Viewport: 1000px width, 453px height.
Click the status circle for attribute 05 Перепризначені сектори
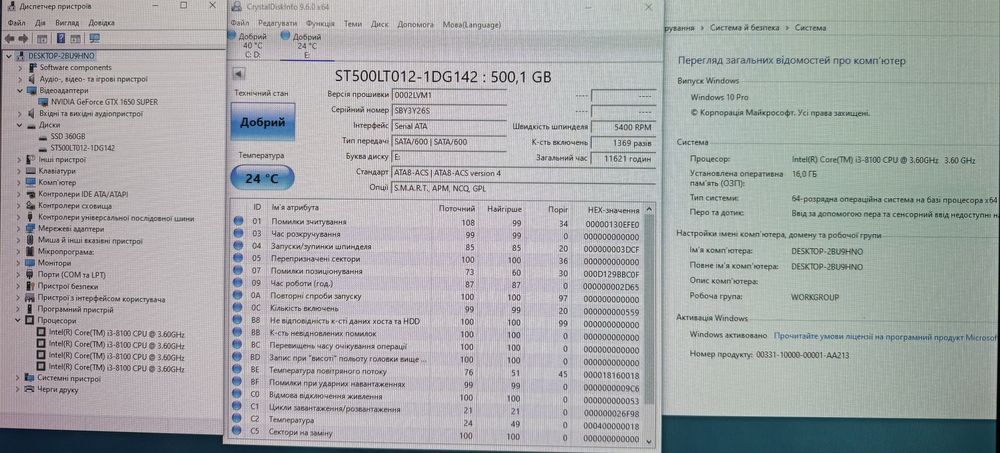239,260
